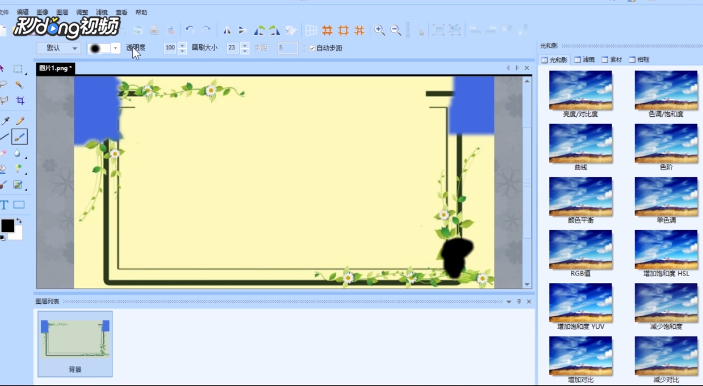
Task: Select the rectangle shape tool
Action: click(19, 205)
